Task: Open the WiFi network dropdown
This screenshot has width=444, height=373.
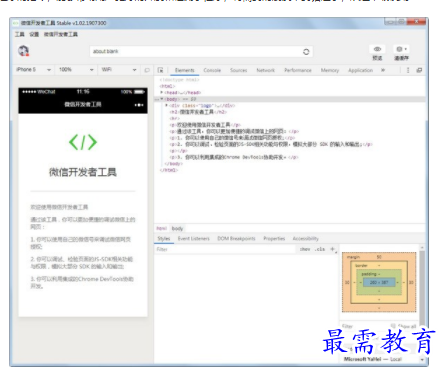Action: [119, 70]
